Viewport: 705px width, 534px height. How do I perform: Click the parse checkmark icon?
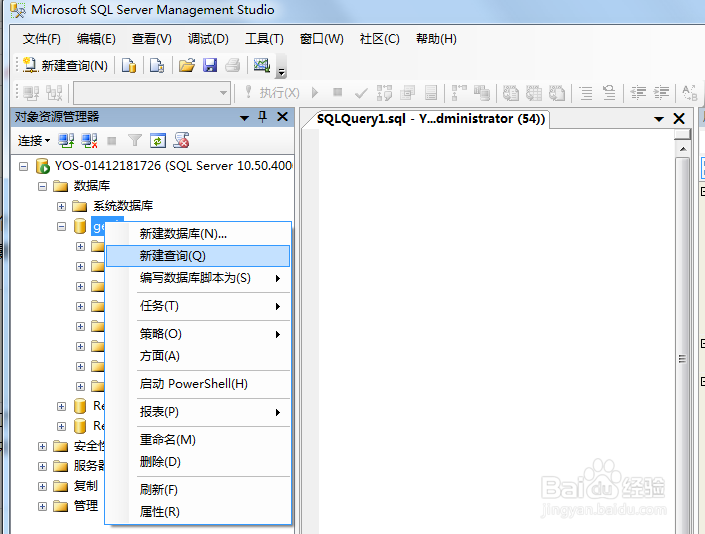(x=361, y=93)
